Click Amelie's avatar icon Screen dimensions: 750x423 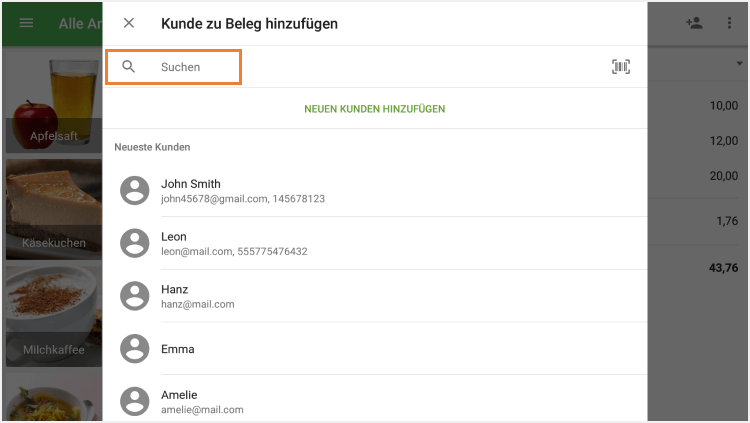pos(135,401)
